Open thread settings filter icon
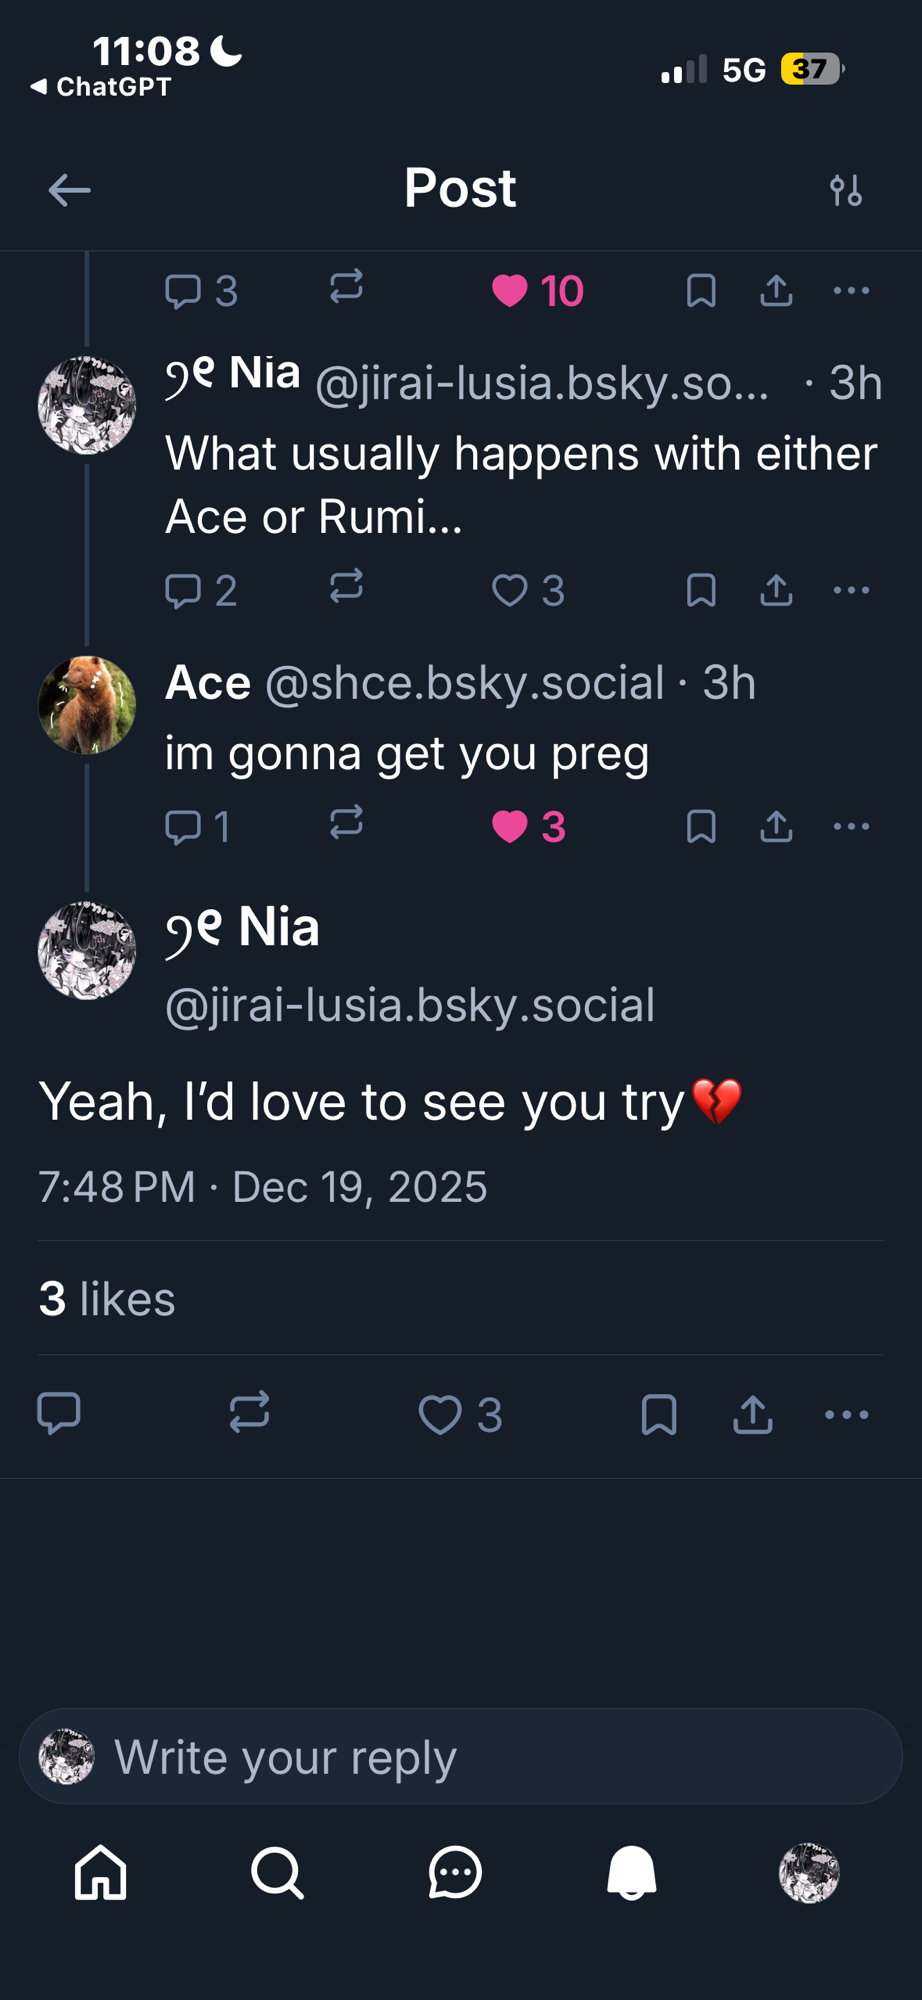This screenshot has width=922, height=2000. point(846,190)
